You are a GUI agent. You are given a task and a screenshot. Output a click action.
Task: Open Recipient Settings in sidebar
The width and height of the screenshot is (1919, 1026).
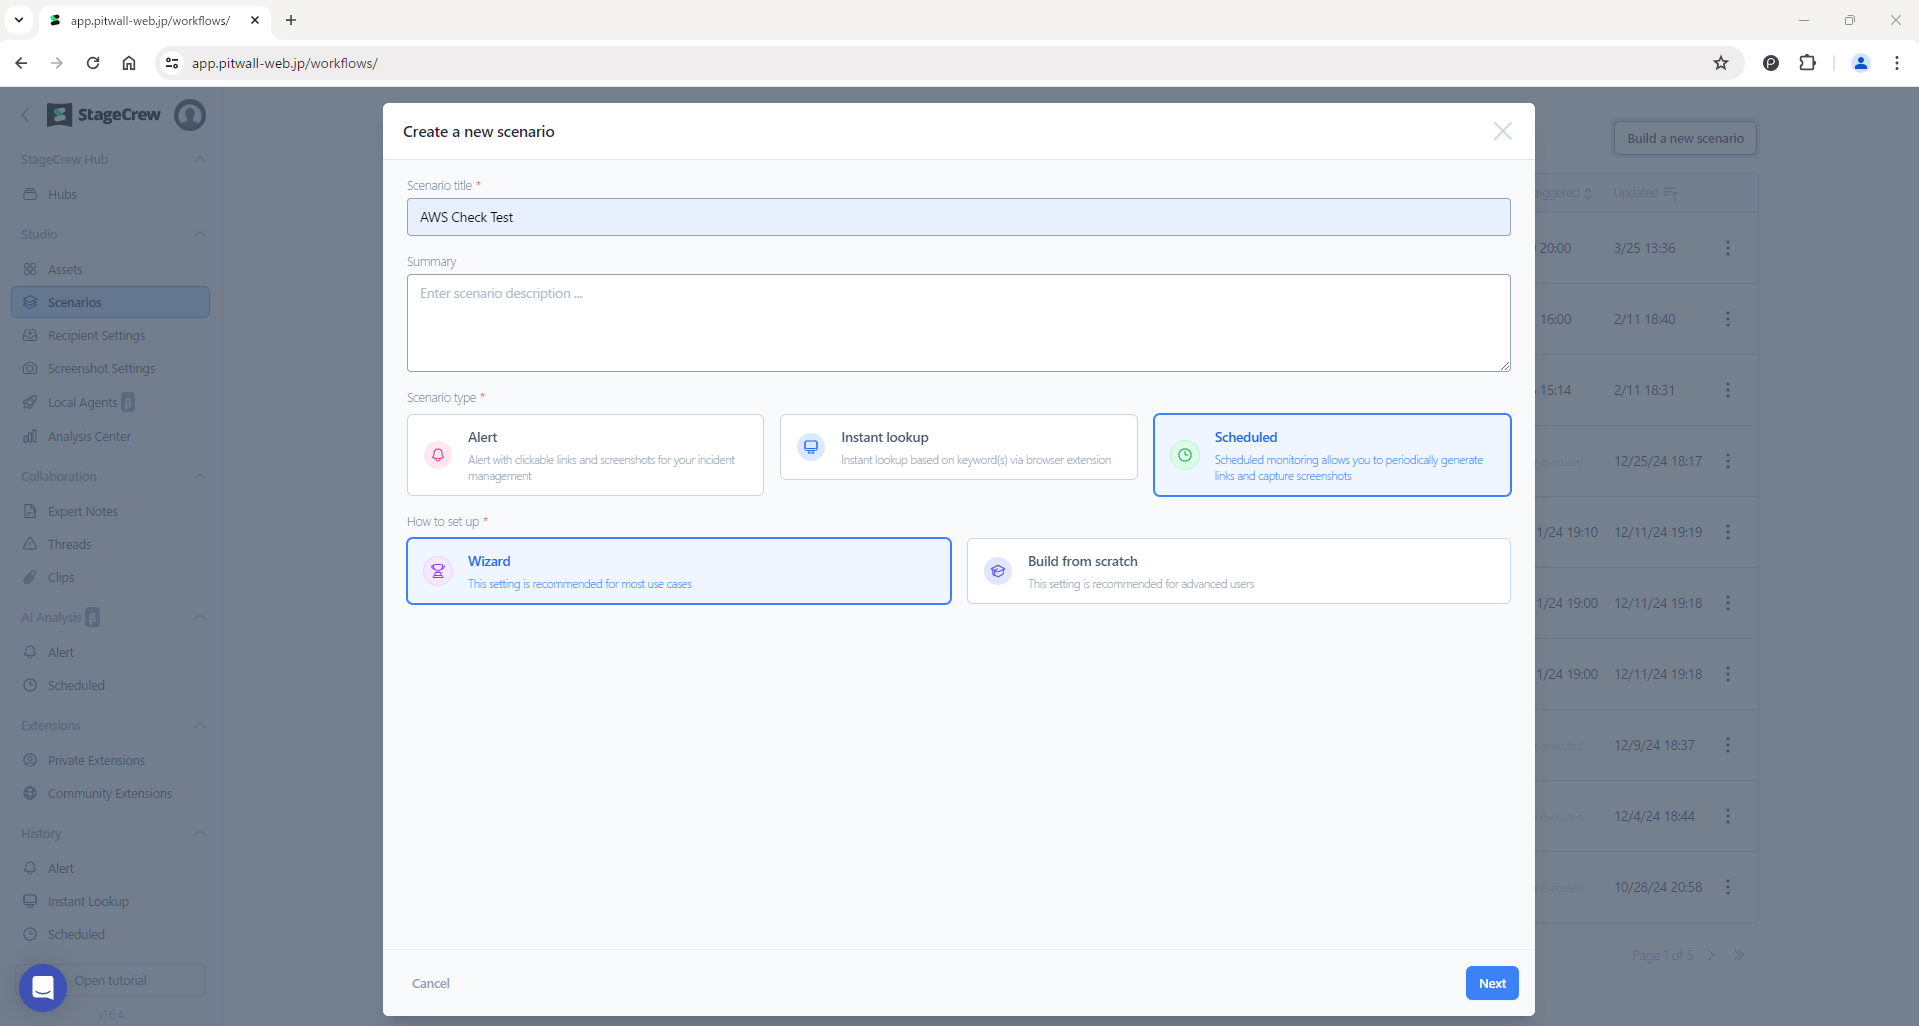pos(96,336)
